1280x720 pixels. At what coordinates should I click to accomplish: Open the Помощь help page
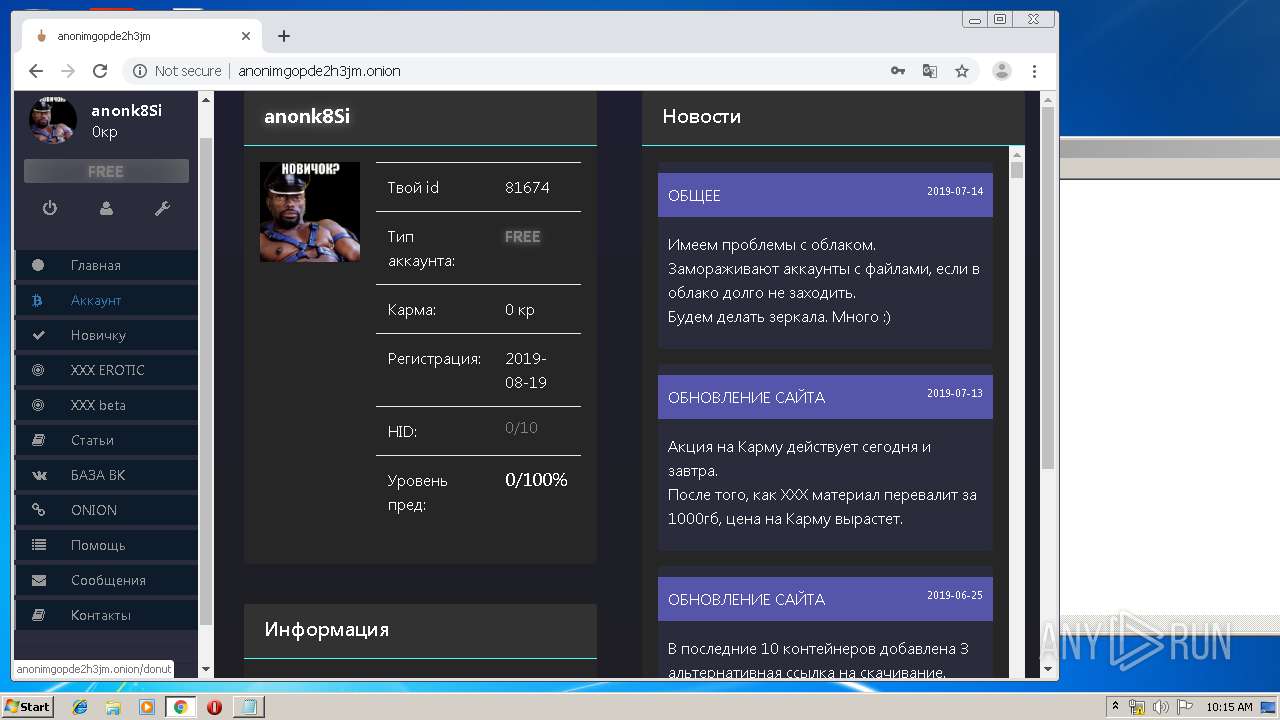pos(106,545)
